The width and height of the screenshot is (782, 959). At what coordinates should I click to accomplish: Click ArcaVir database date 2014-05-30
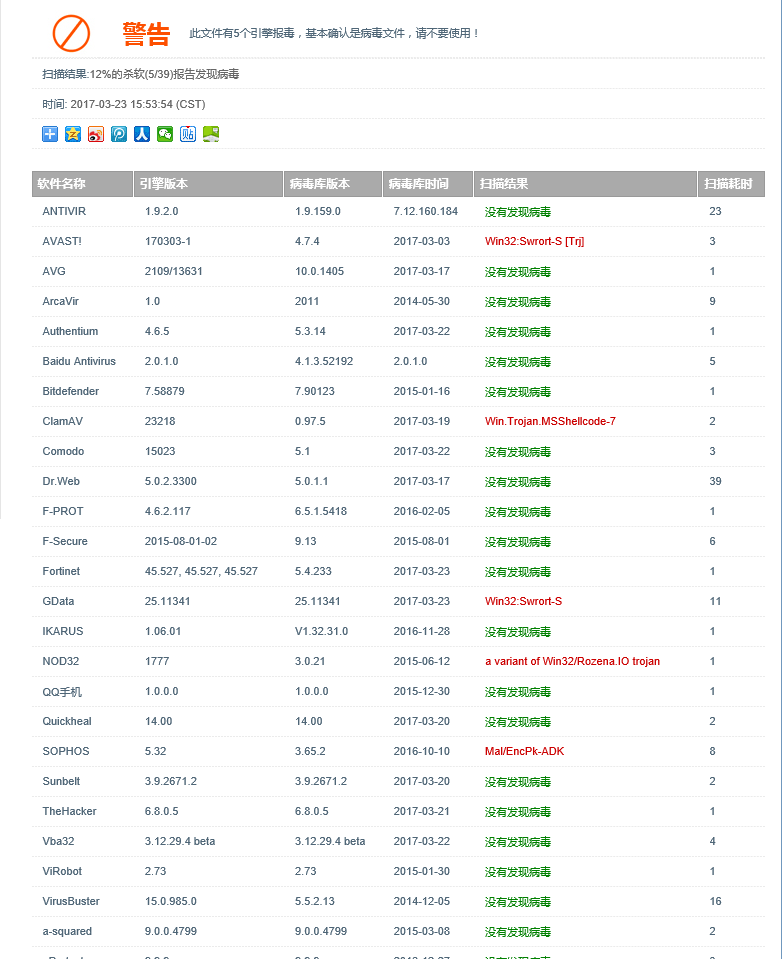pyautogui.click(x=422, y=301)
